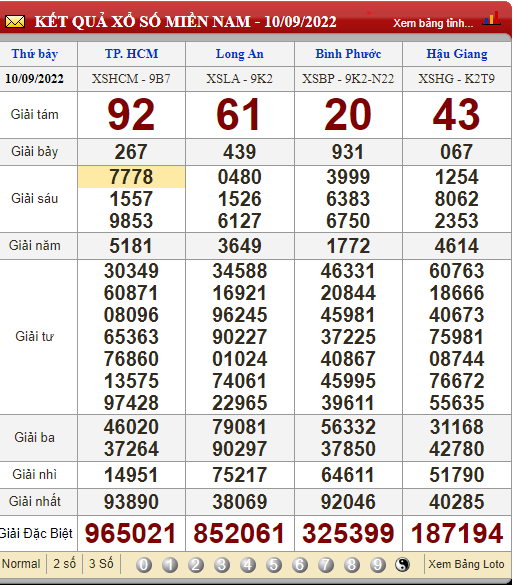Screen dimensions: 514x585
Task: Switch to 2 số display
Action: click(x=65, y=563)
